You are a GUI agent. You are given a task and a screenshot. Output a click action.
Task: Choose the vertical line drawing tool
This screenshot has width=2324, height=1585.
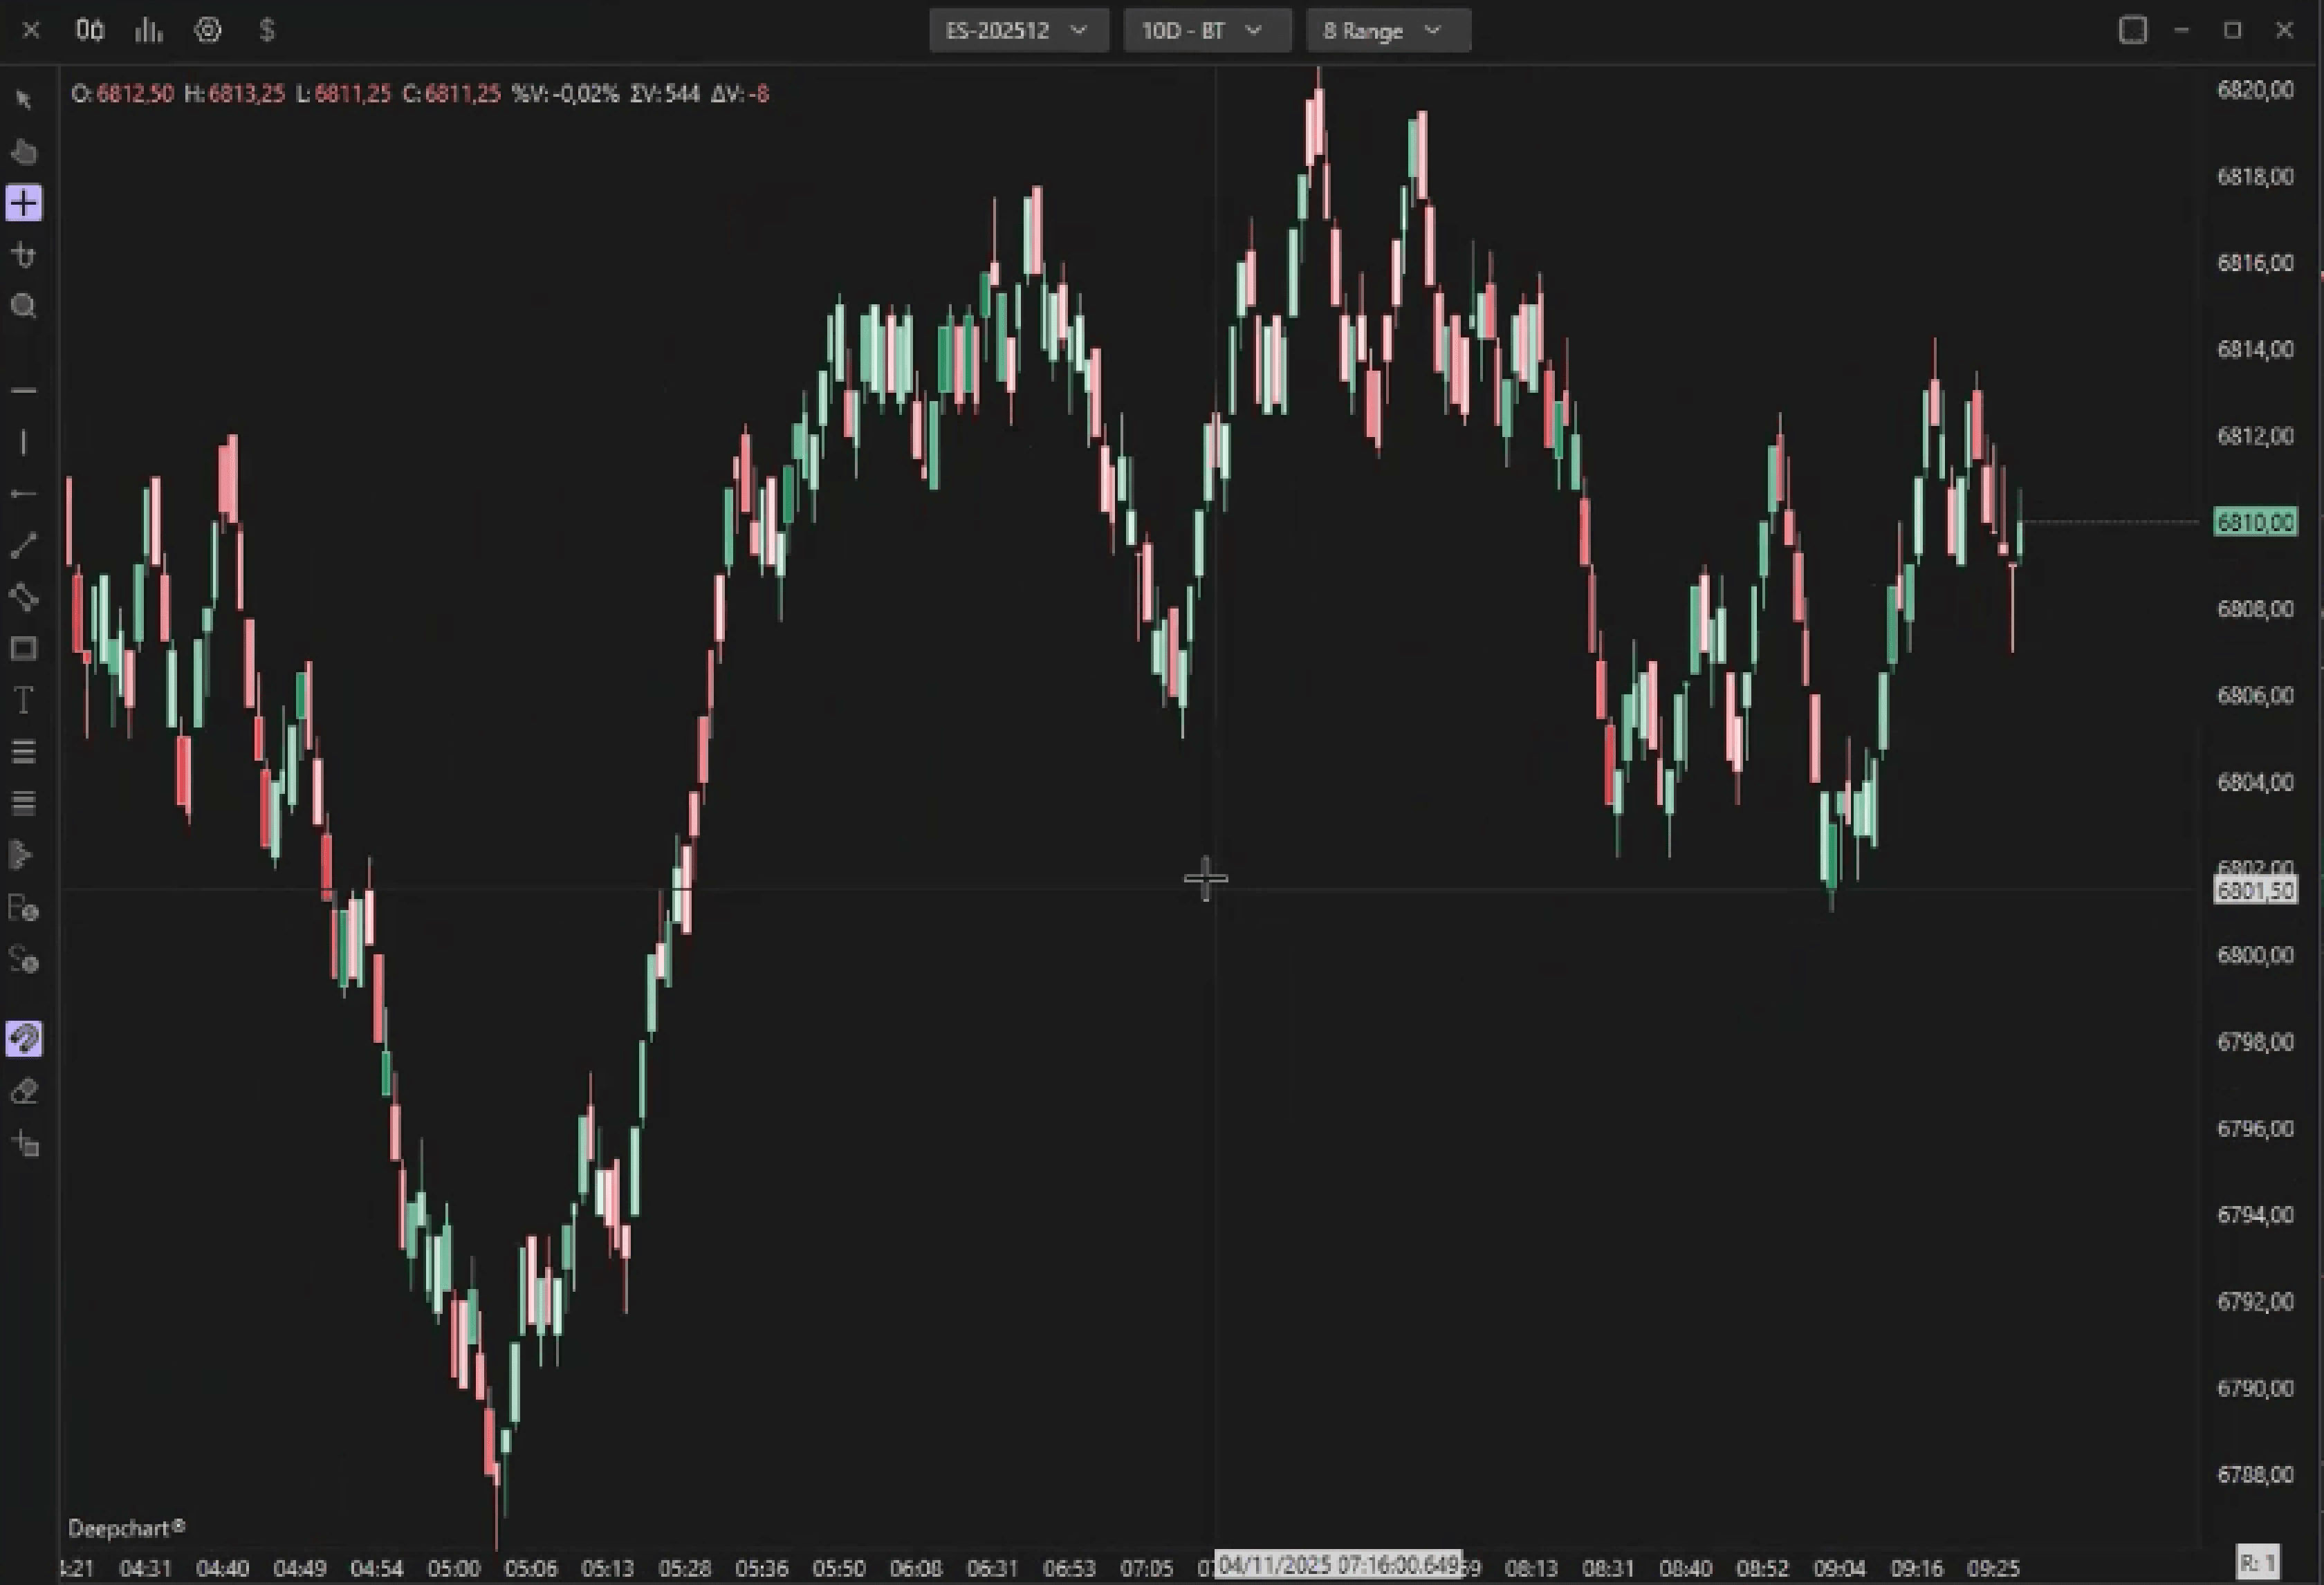(x=24, y=442)
